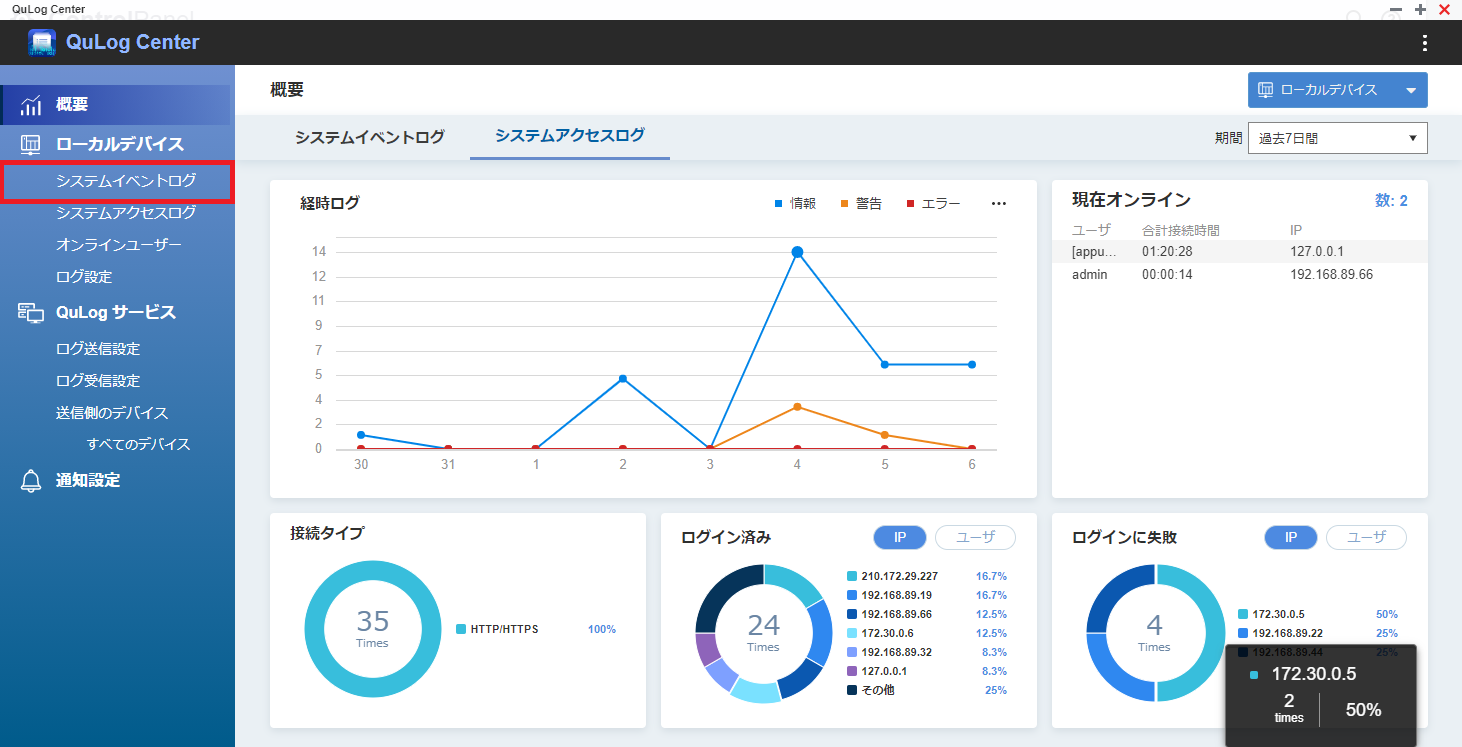This screenshot has height=747, width=1462.
Task: Click the 127.0.0.1 legend entry in ログイン済み
Action: [927, 671]
